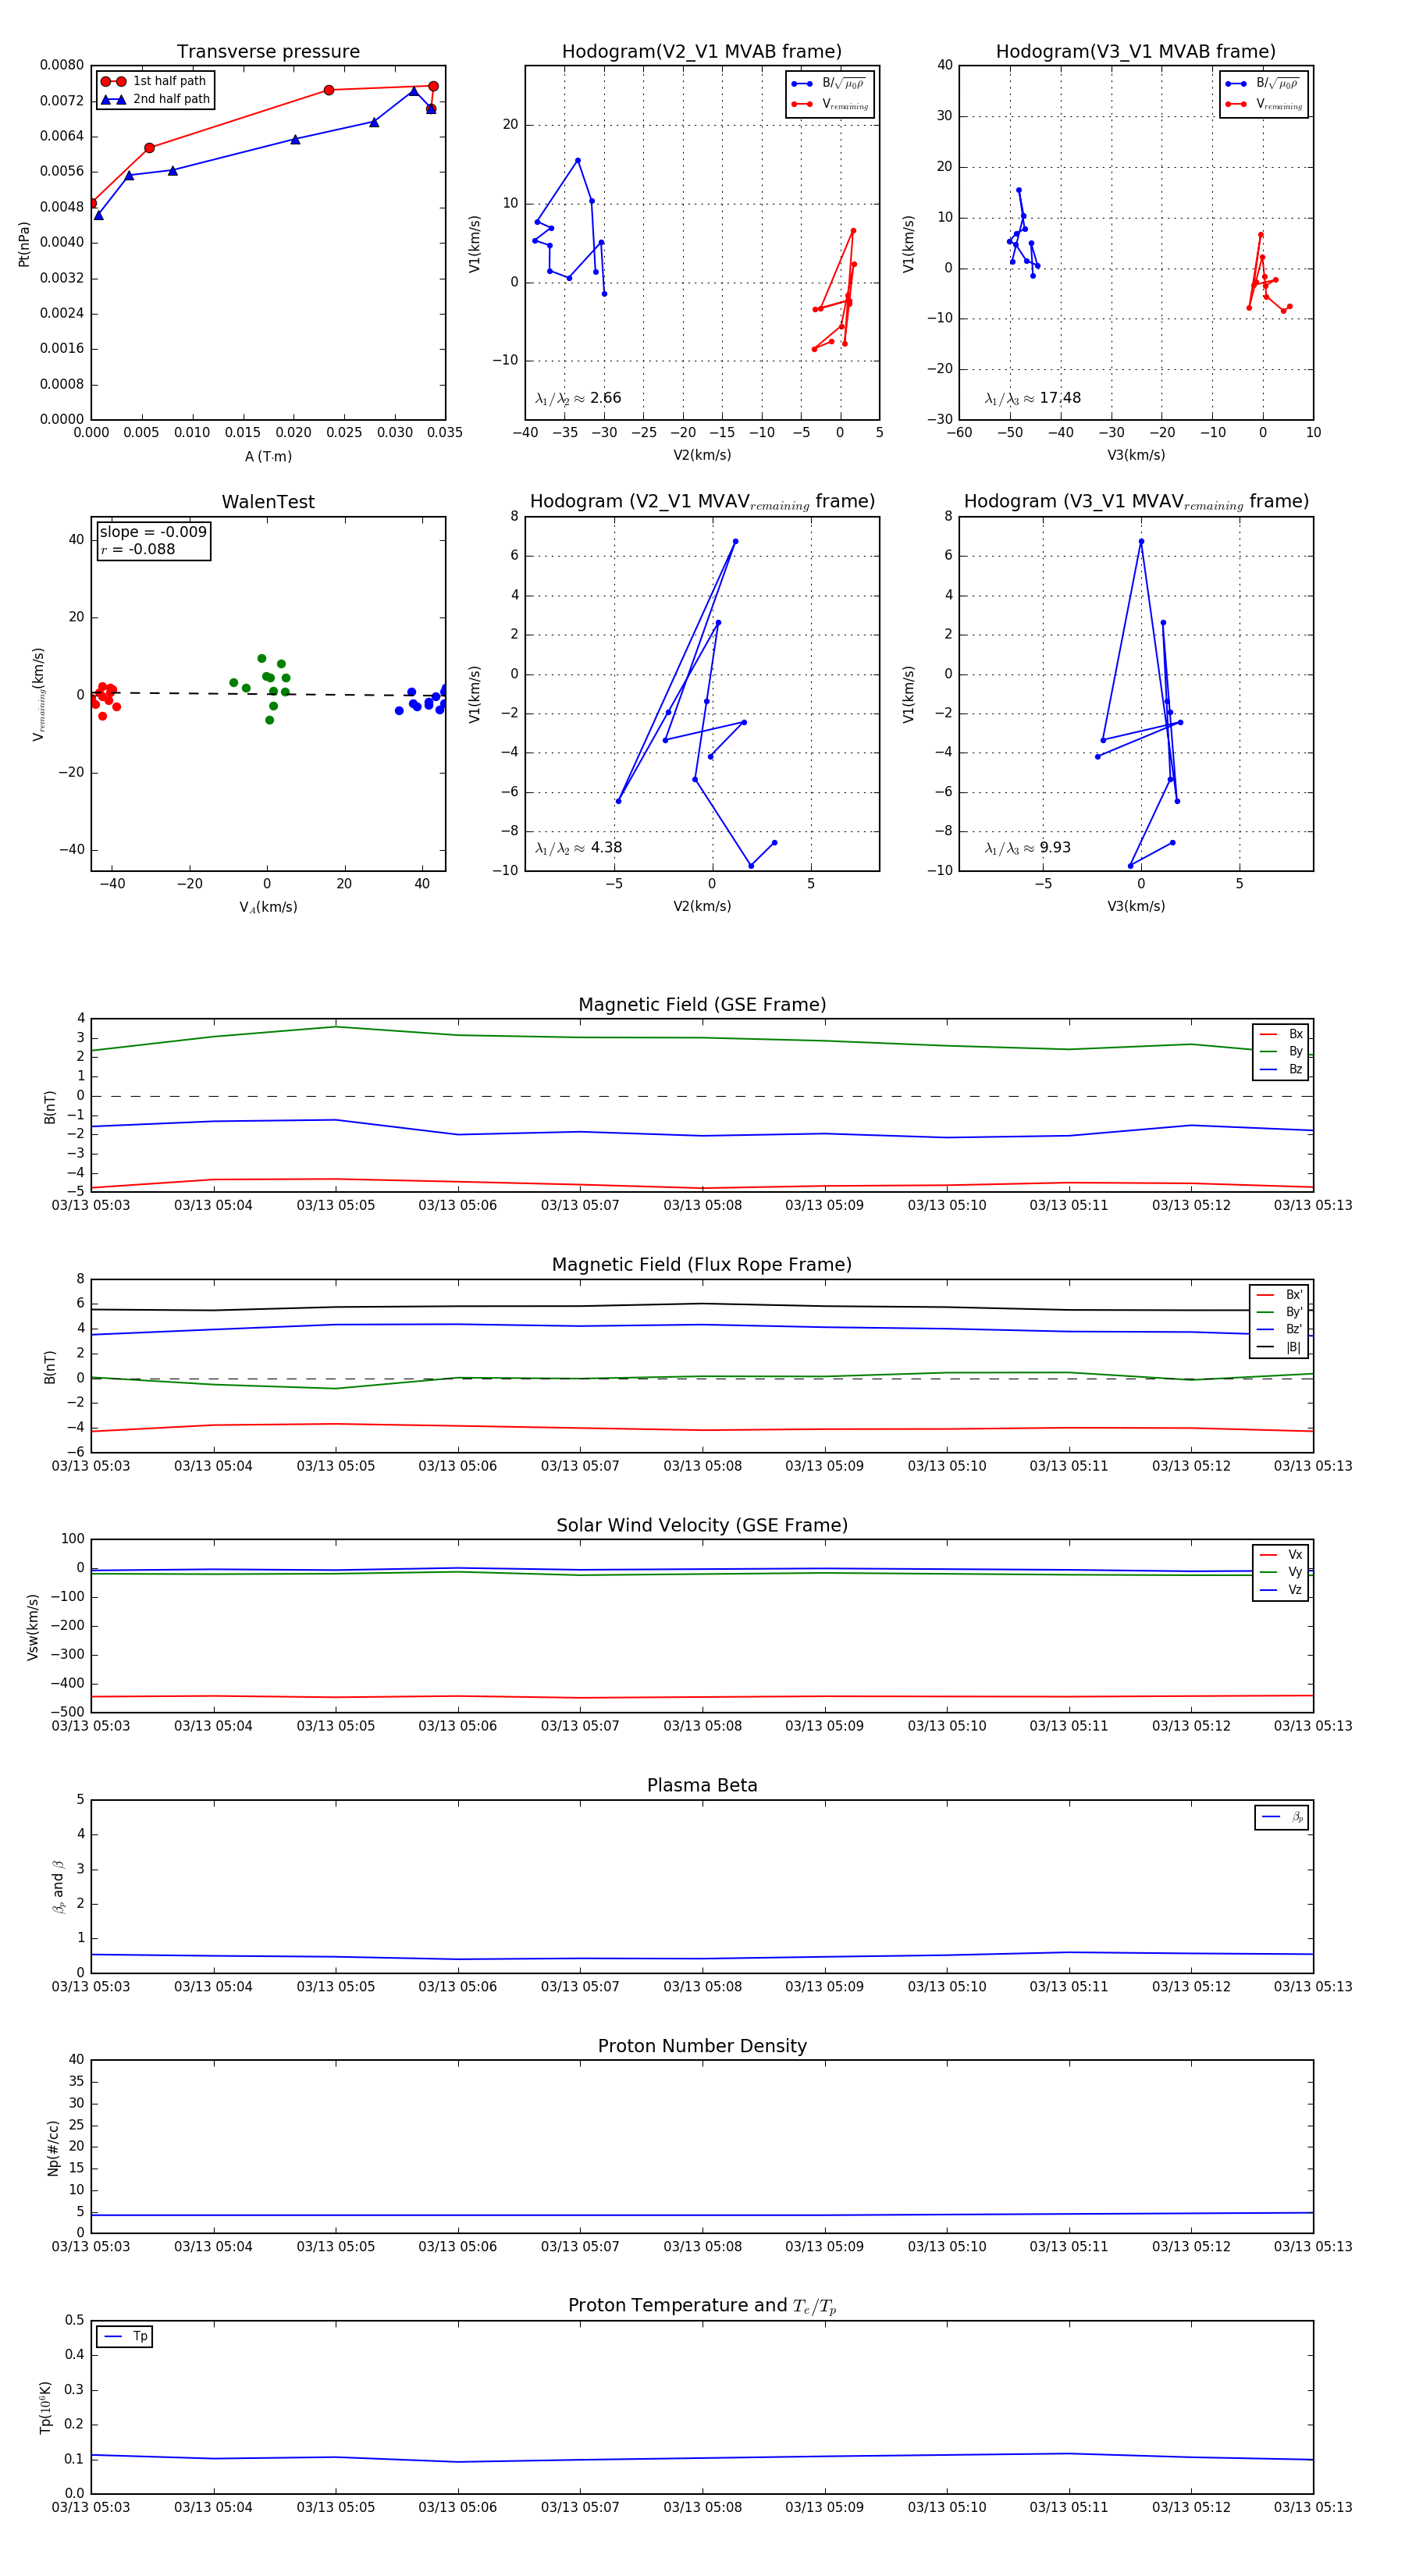Image resolution: width=1405 pixels, height=2576 pixels.
Task: Click the "Tp(10^6K)" y-axis label
Action: pyautogui.click(x=45, y=2407)
